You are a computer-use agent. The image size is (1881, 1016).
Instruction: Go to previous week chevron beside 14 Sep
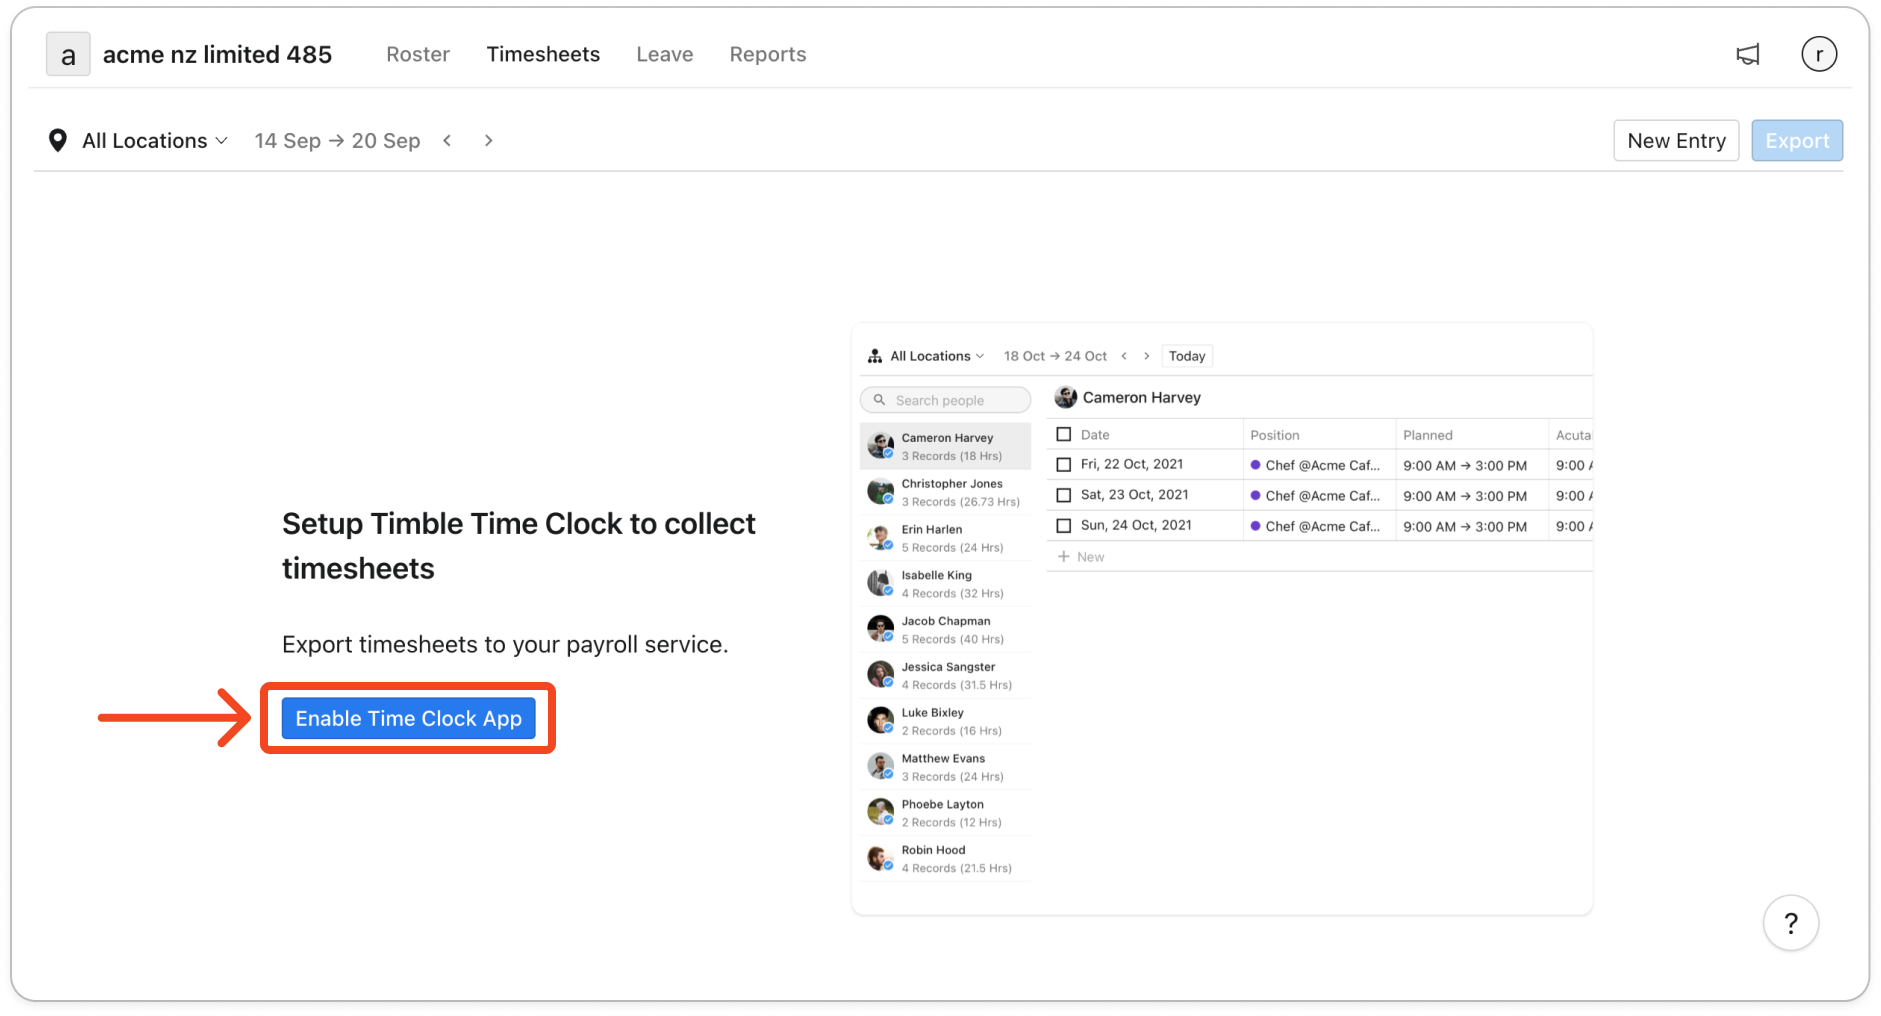coord(448,141)
